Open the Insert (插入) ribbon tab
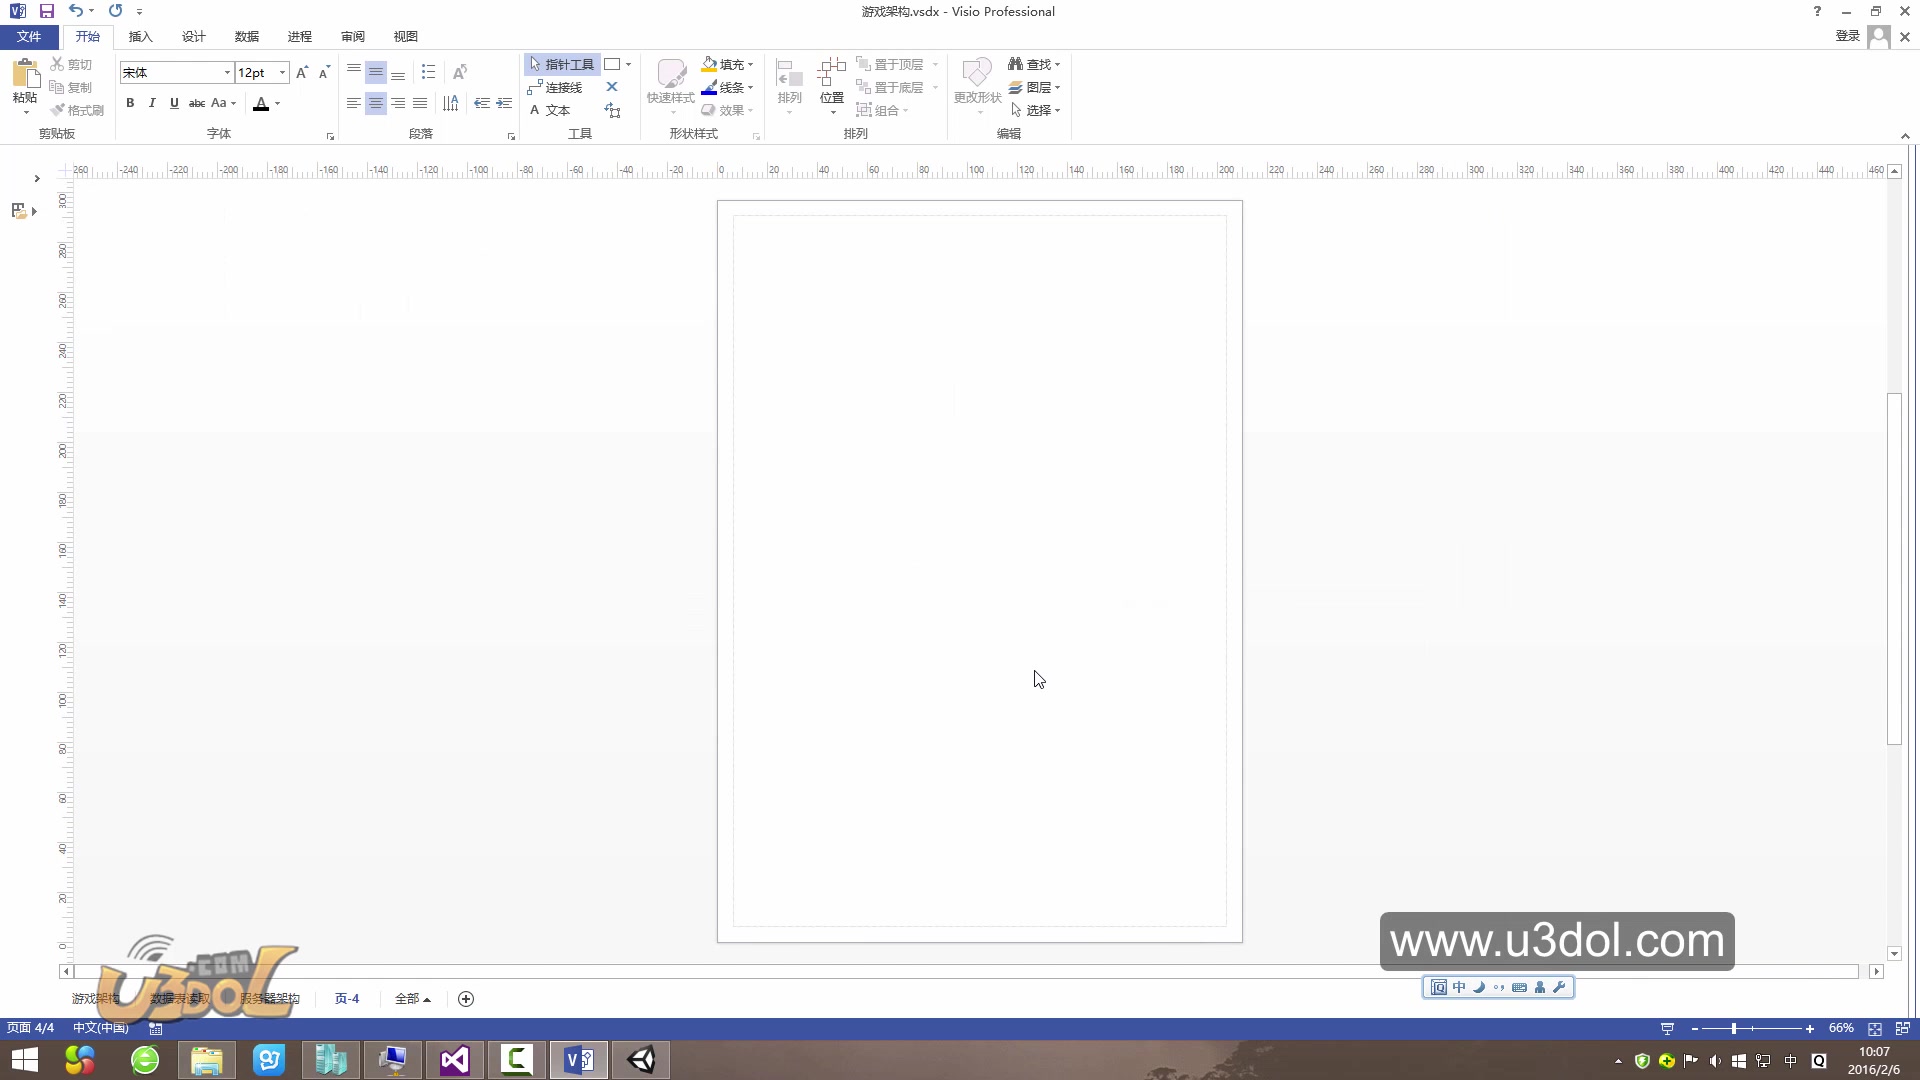Viewport: 1920px width, 1080px height. (x=140, y=36)
